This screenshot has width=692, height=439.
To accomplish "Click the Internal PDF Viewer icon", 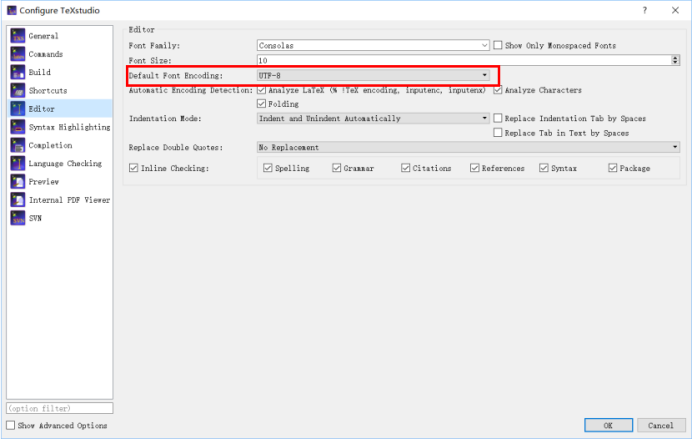I will (18, 200).
